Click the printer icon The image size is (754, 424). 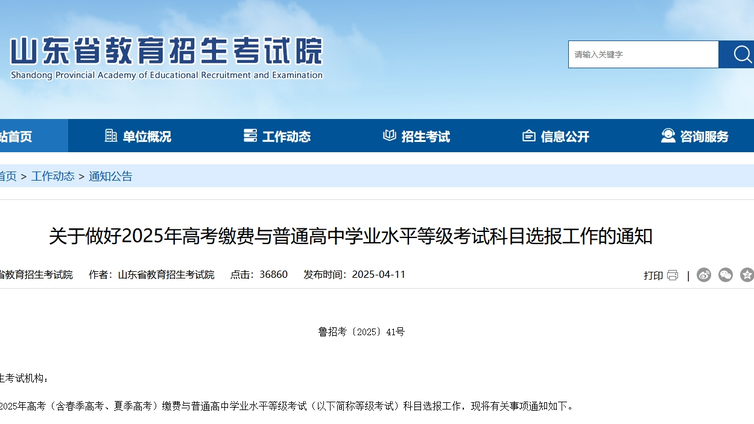(673, 275)
